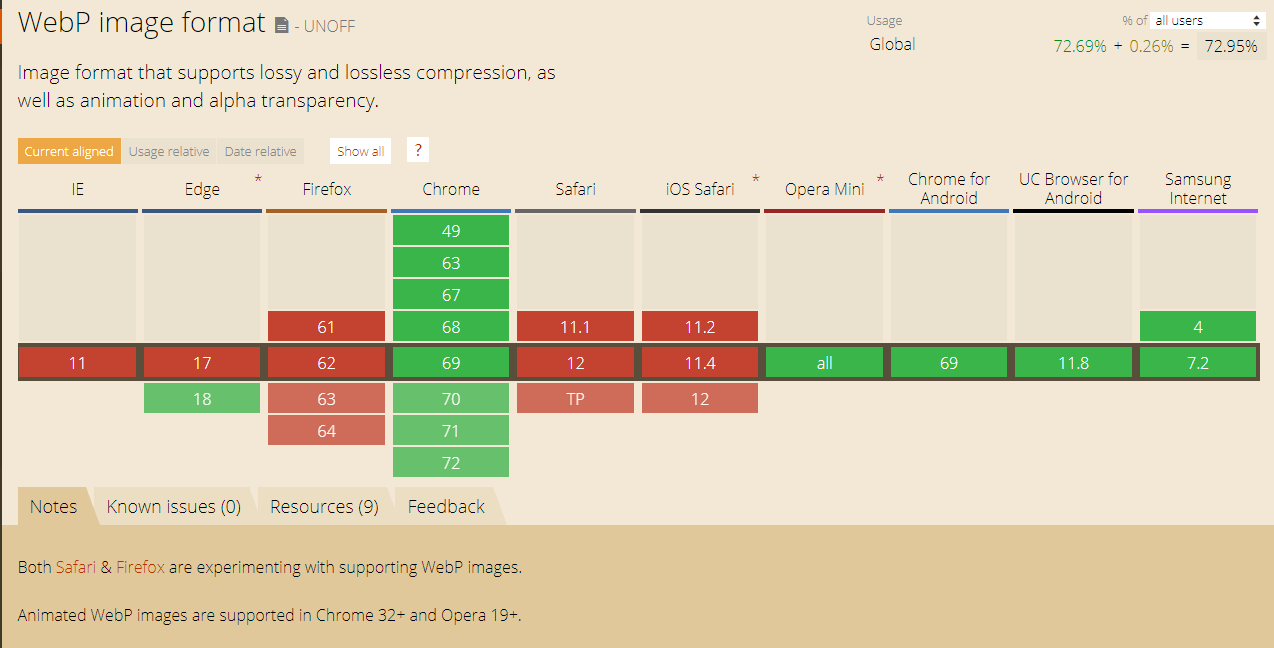Click the Chrome 49 version cell
This screenshot has width=1274, height=648.
pos(451,230)
